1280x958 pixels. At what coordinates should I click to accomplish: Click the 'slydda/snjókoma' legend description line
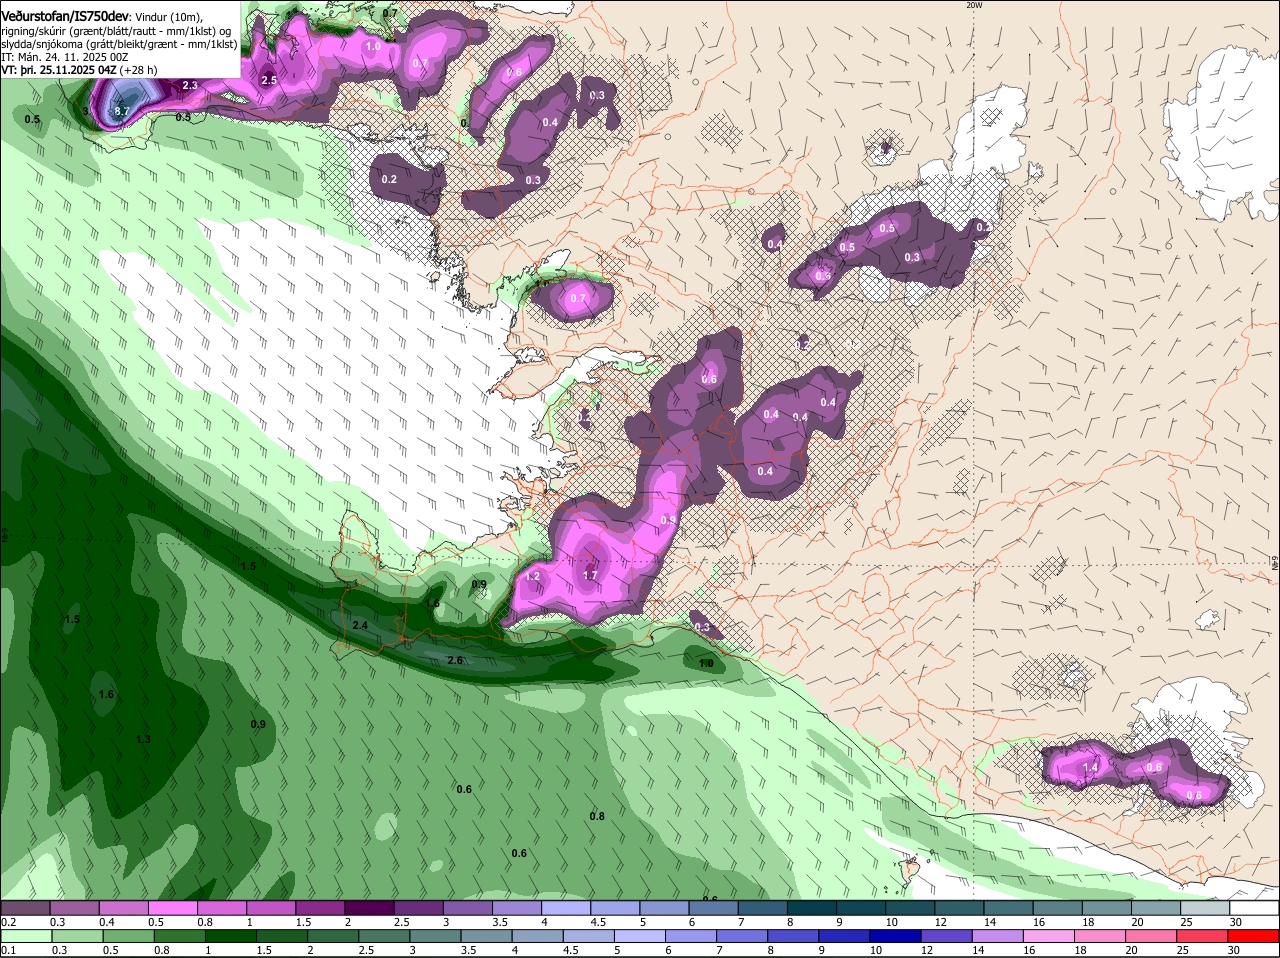[119, 44]
